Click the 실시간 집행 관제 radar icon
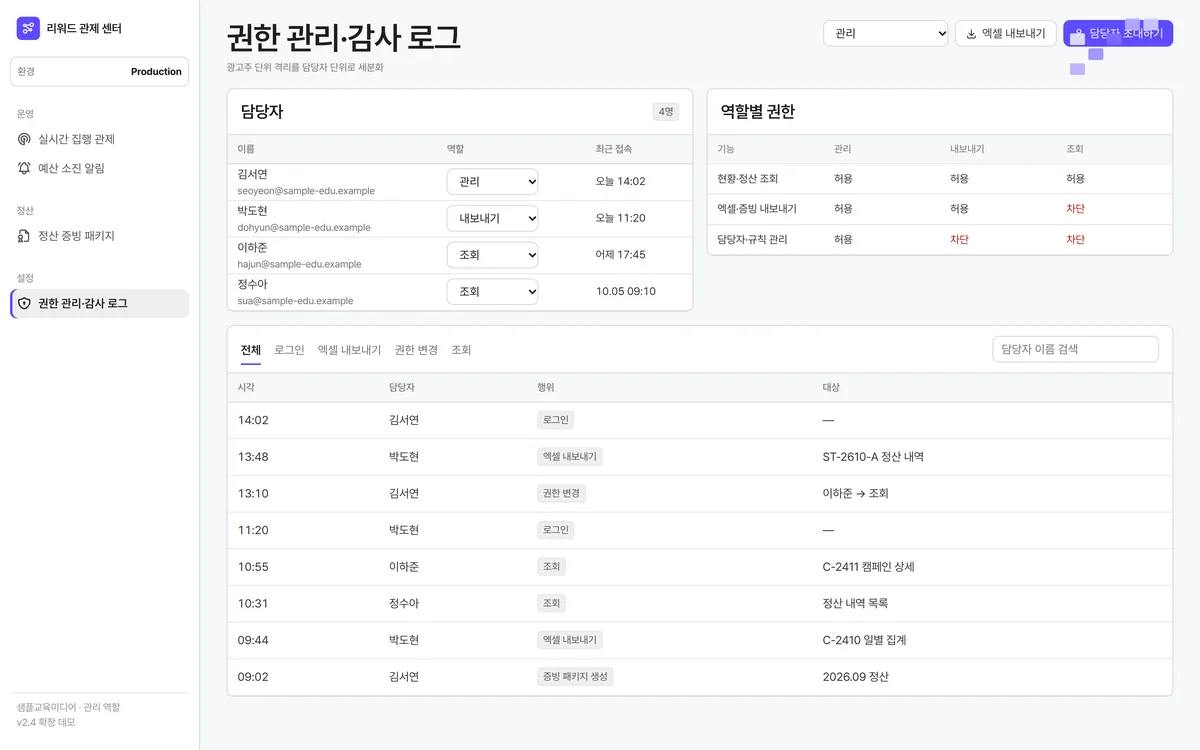Image resolution: width=1200 pixels, height=750 pixels. pos(25,139)
